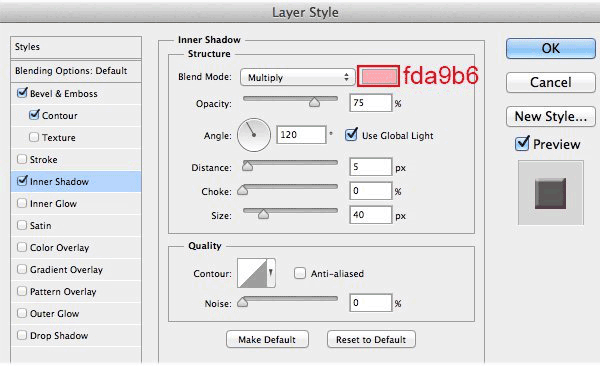
Task: Click the Noise value field
Action: [371, 303]
